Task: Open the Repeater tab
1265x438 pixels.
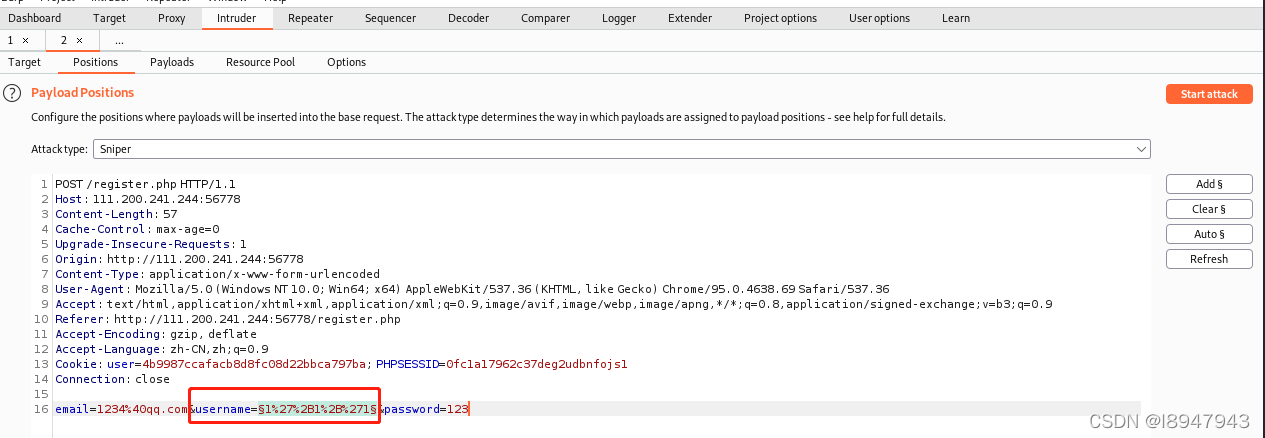Action: [310, 18]
